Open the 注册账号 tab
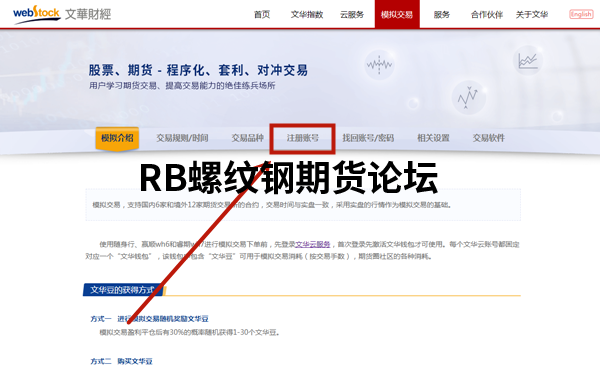 [x=303, y=138]
